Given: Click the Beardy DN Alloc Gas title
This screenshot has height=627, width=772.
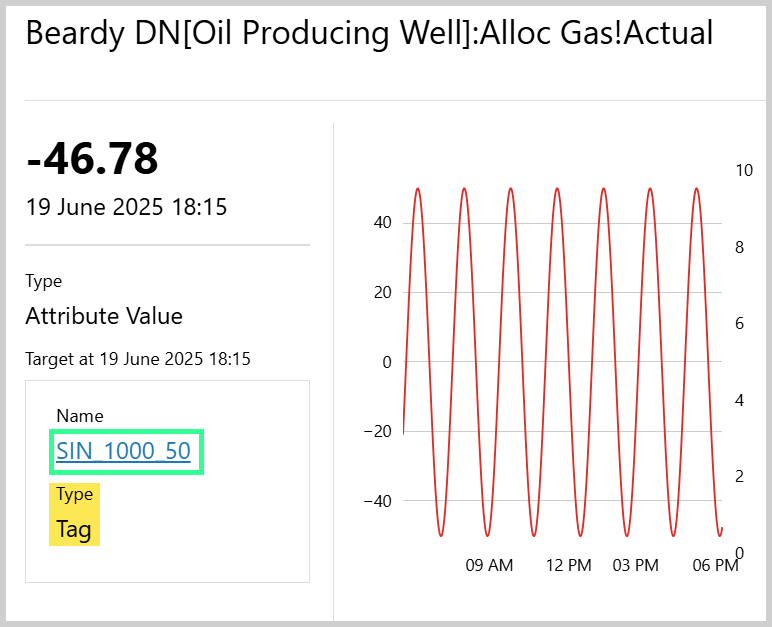Looking at the screenshot, I should (369, 33).
